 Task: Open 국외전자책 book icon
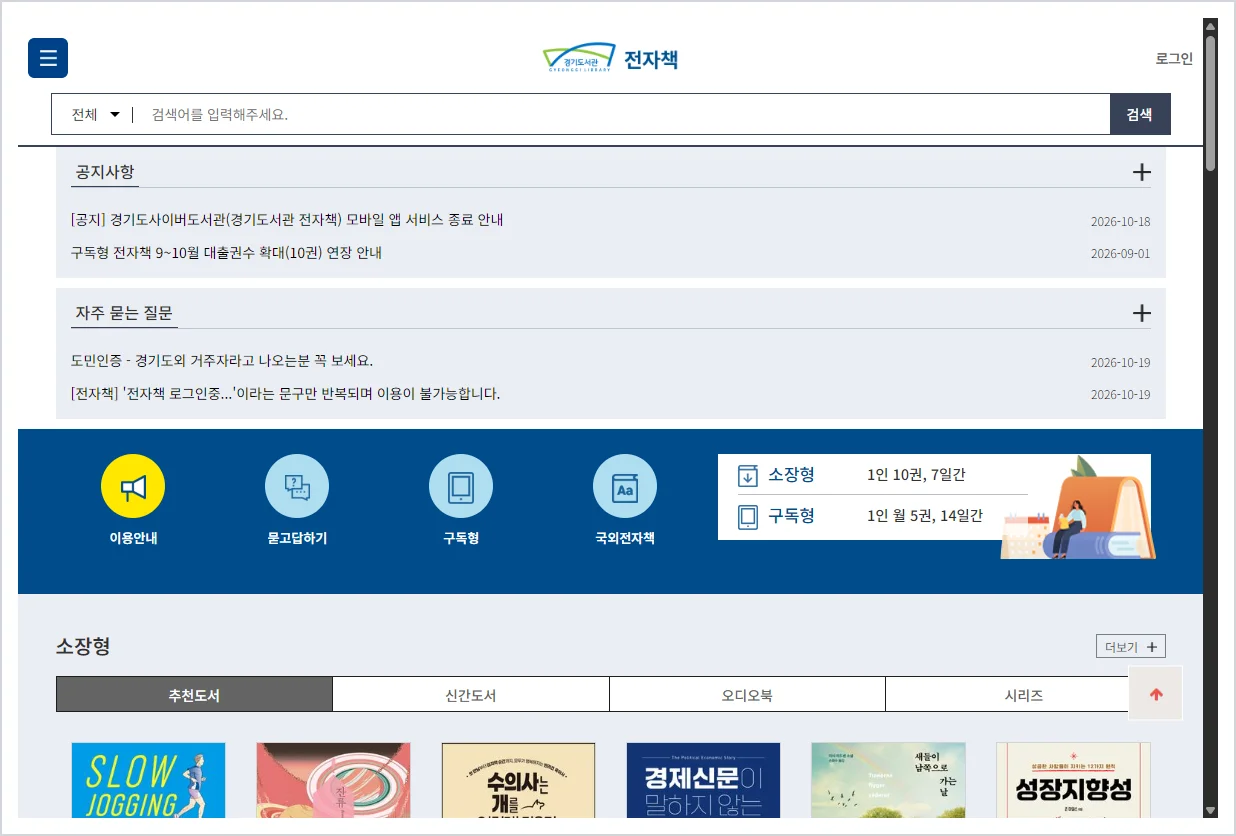pyautogui.click(x=625, y=486)
